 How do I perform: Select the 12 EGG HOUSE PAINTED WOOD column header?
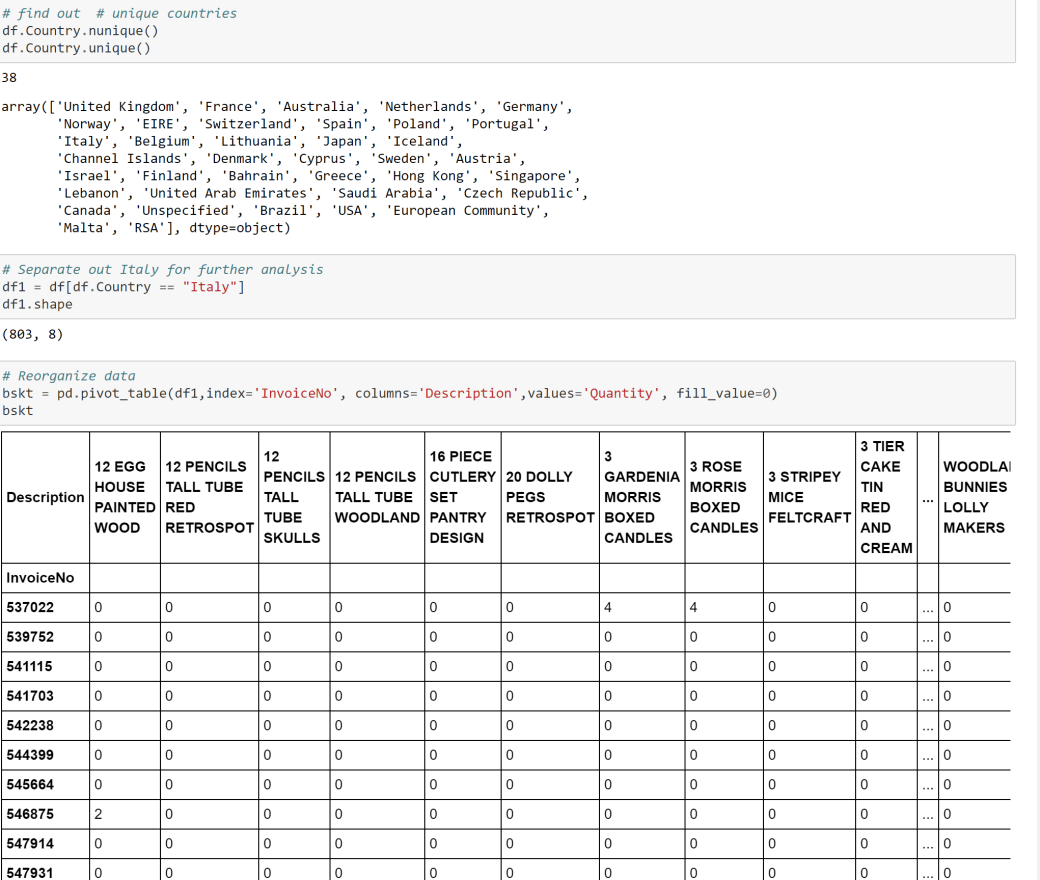click(x=125, y=497)
